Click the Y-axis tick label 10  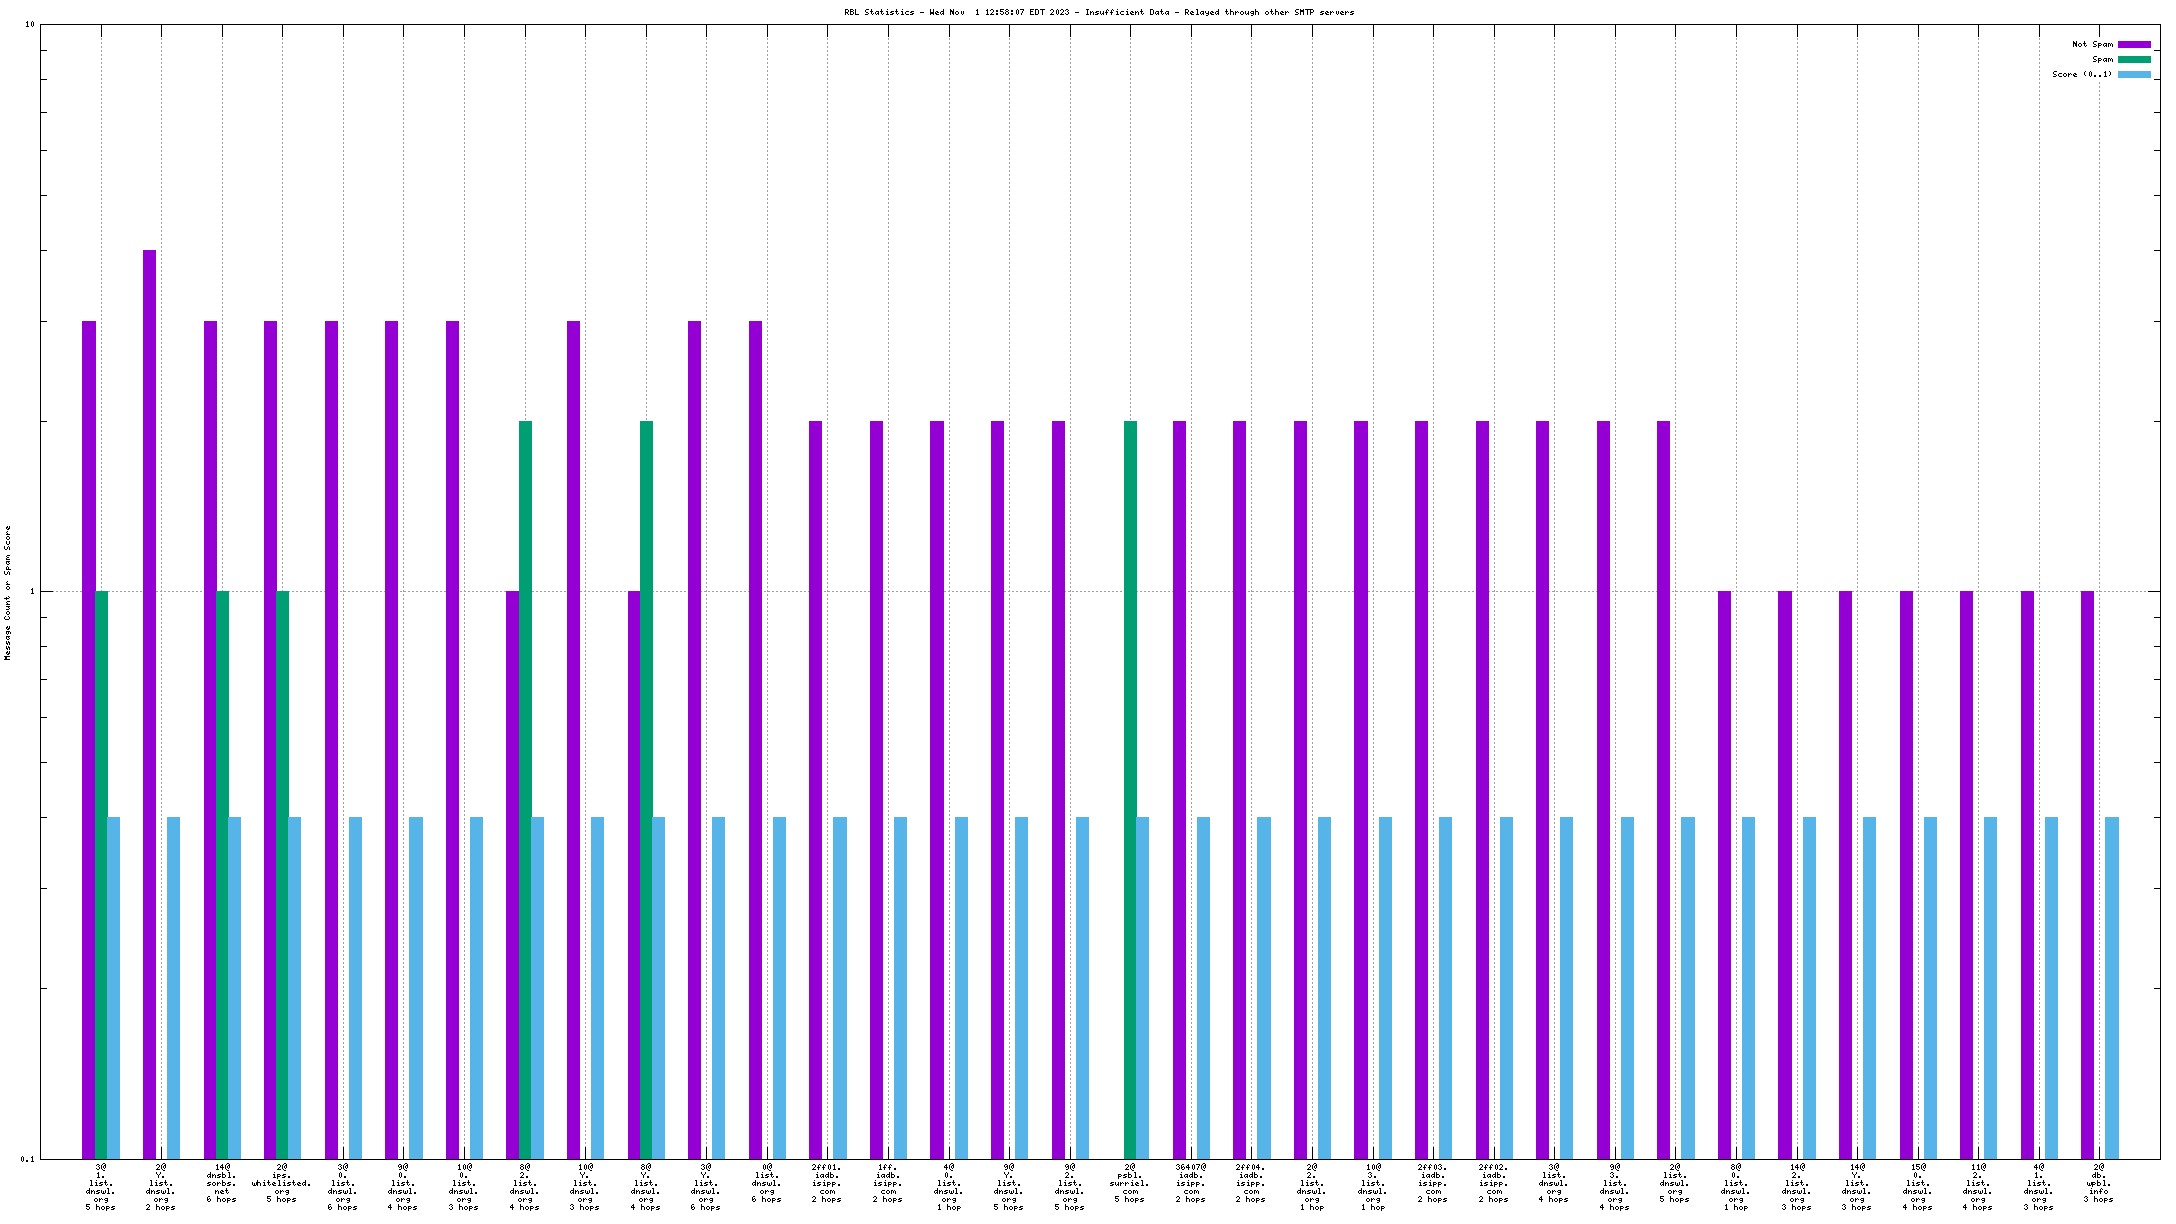30,25
